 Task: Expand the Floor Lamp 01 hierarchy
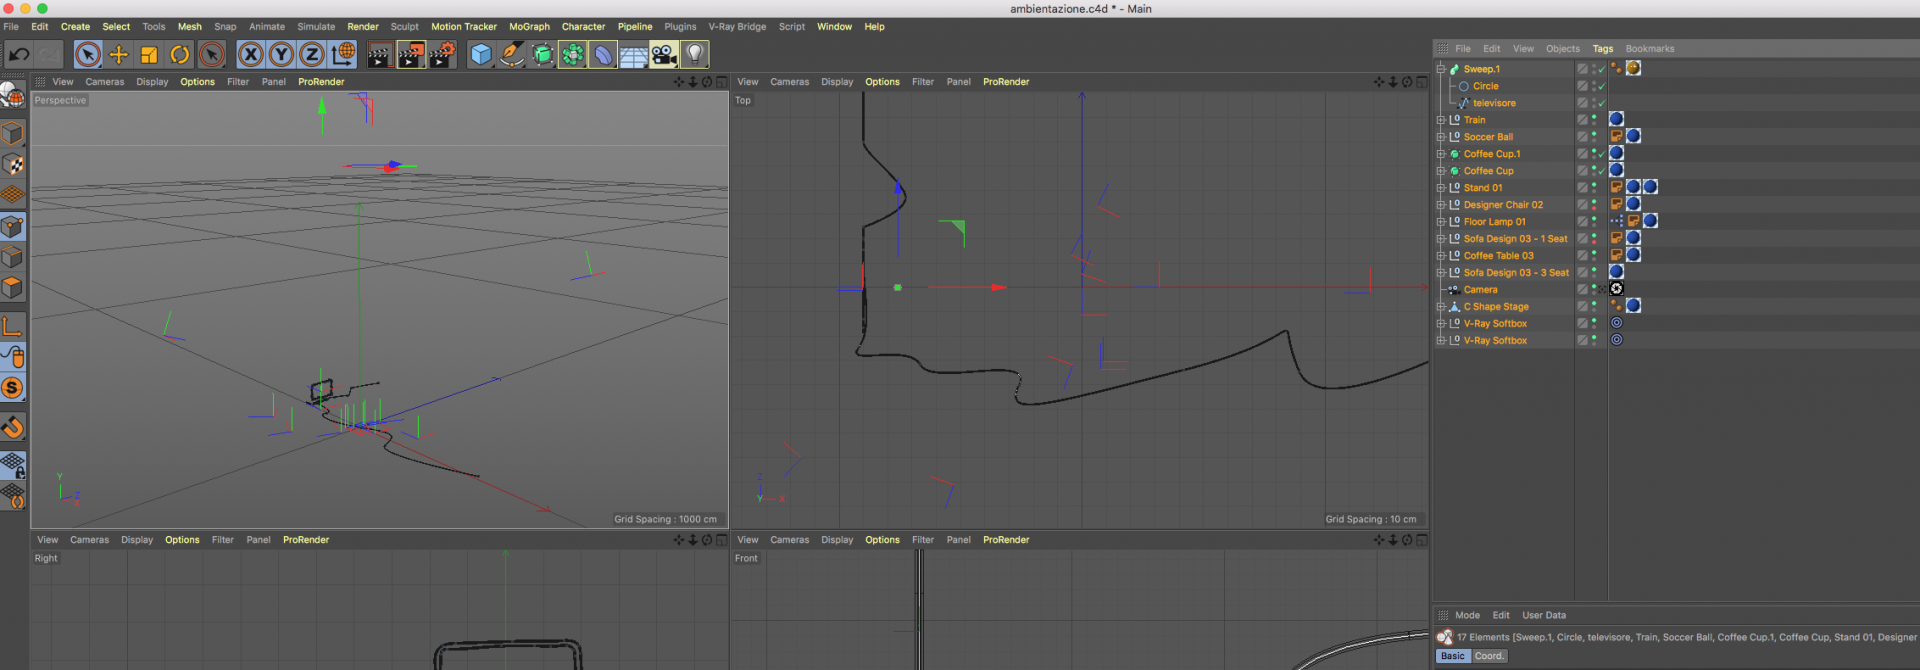[x=1441, y=222]
